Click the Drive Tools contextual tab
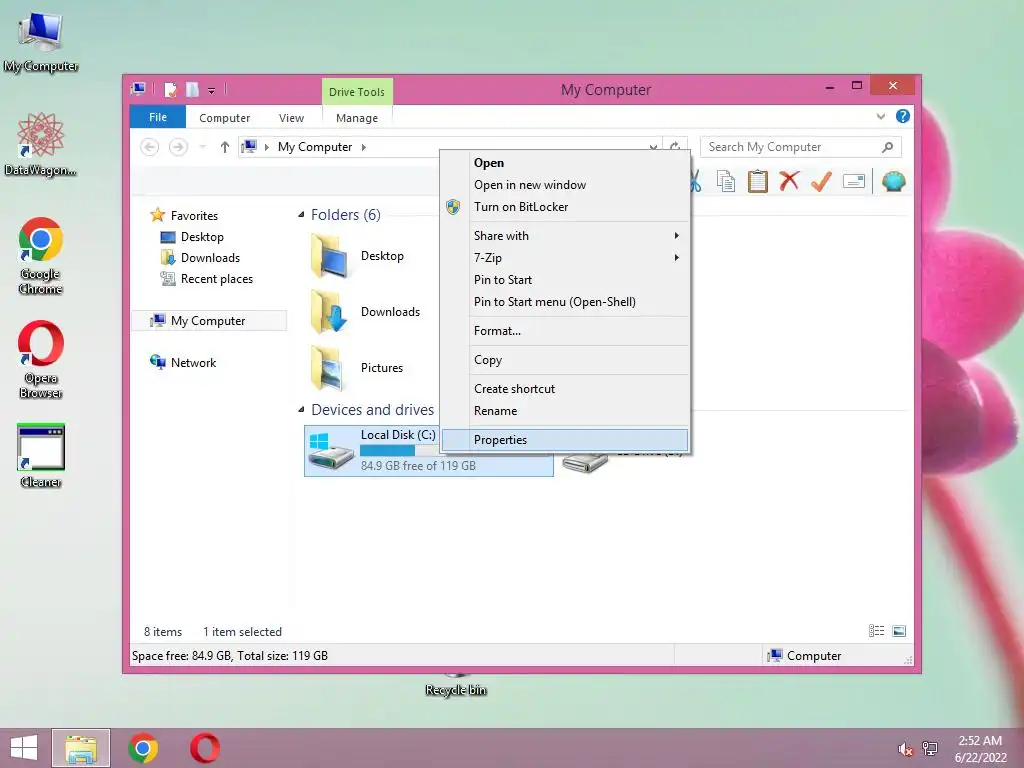 coord(357,91)
